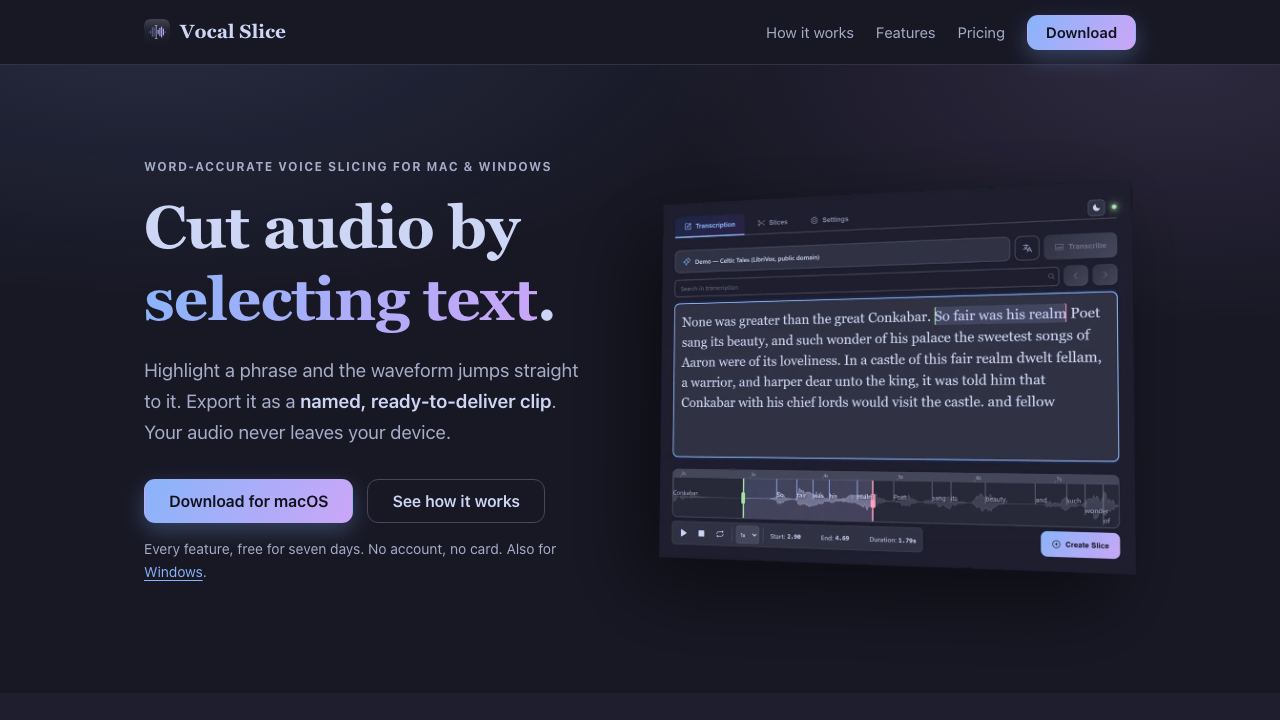Click the Create Slice button
Screen dimensions: 1280x720
[1080, 545]
